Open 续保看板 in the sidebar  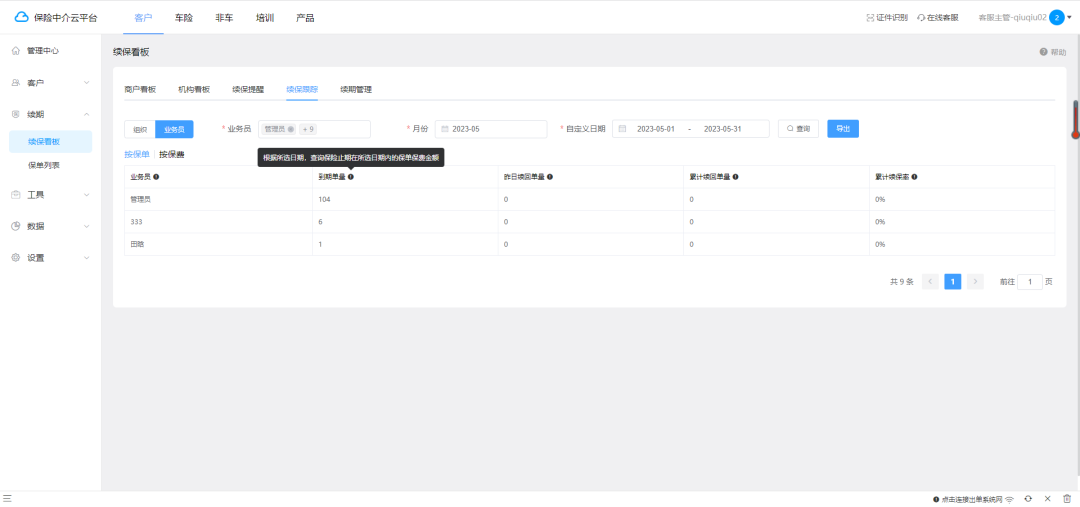(x=50, y=141)
